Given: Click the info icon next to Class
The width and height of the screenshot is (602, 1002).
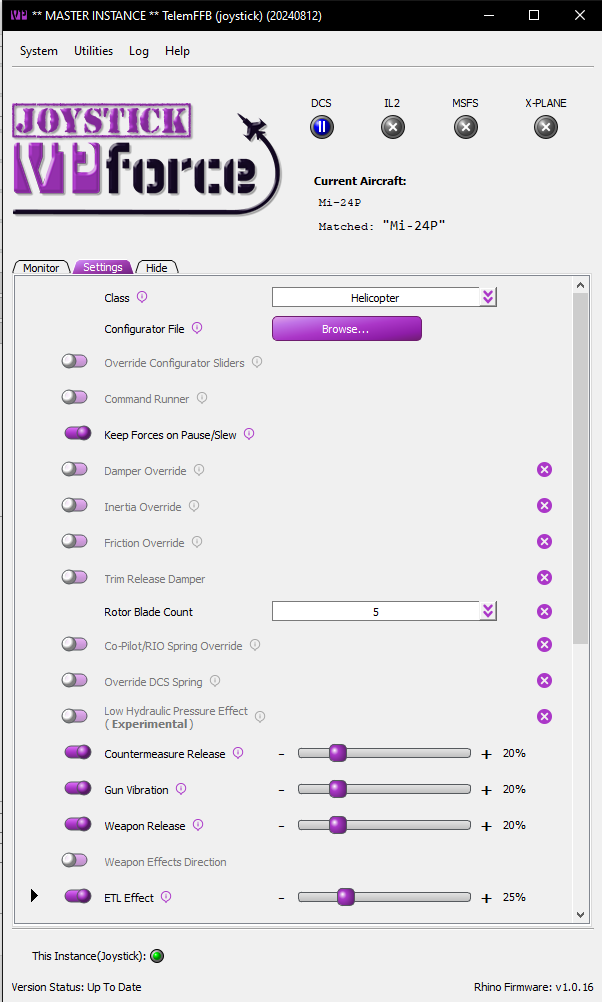Looking at the screenshot, I should pos(142,297).
